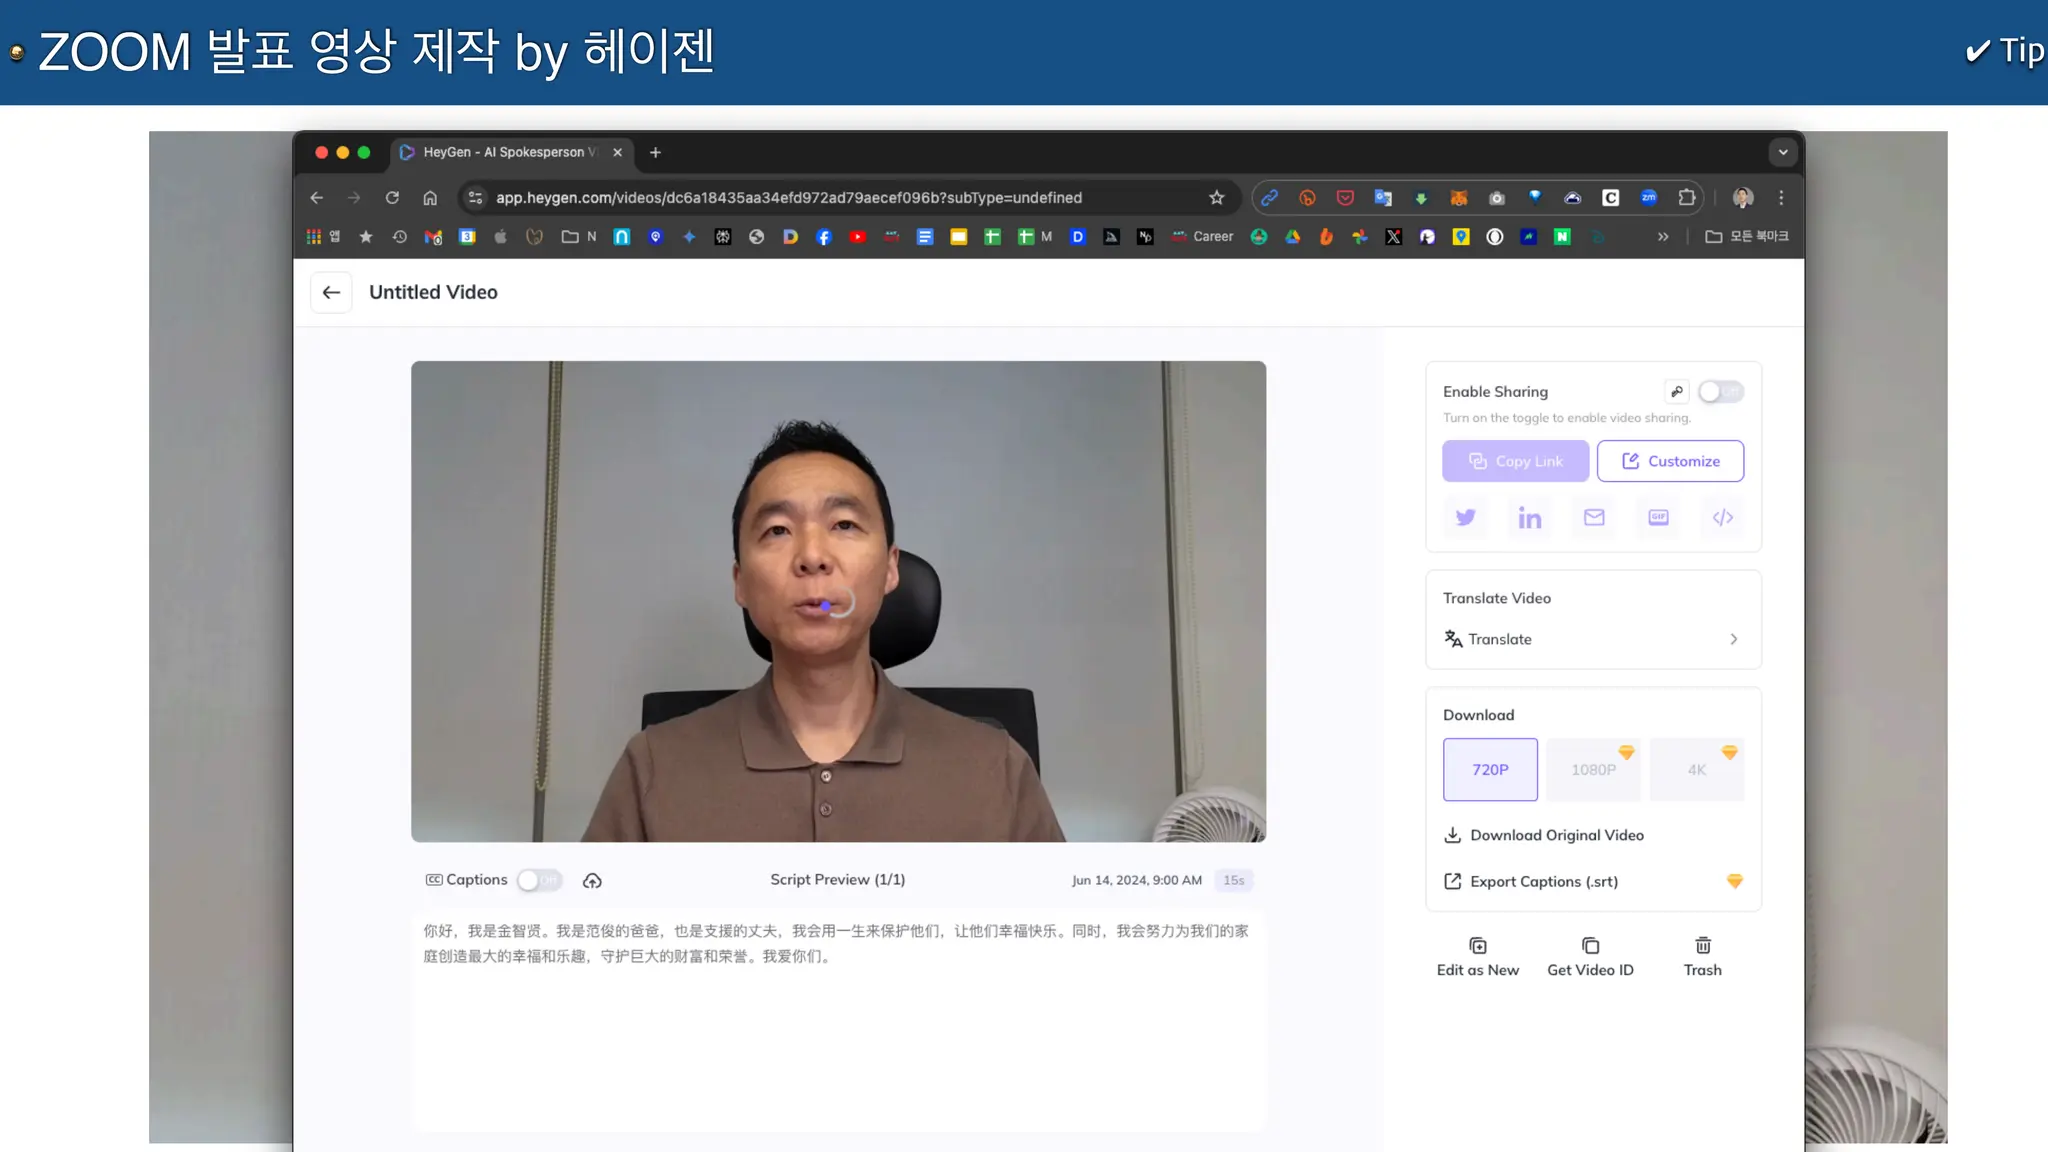Turn on the Captions toggle
The width and height of the screenshot is (2048, 1152).
pos(539,880)
